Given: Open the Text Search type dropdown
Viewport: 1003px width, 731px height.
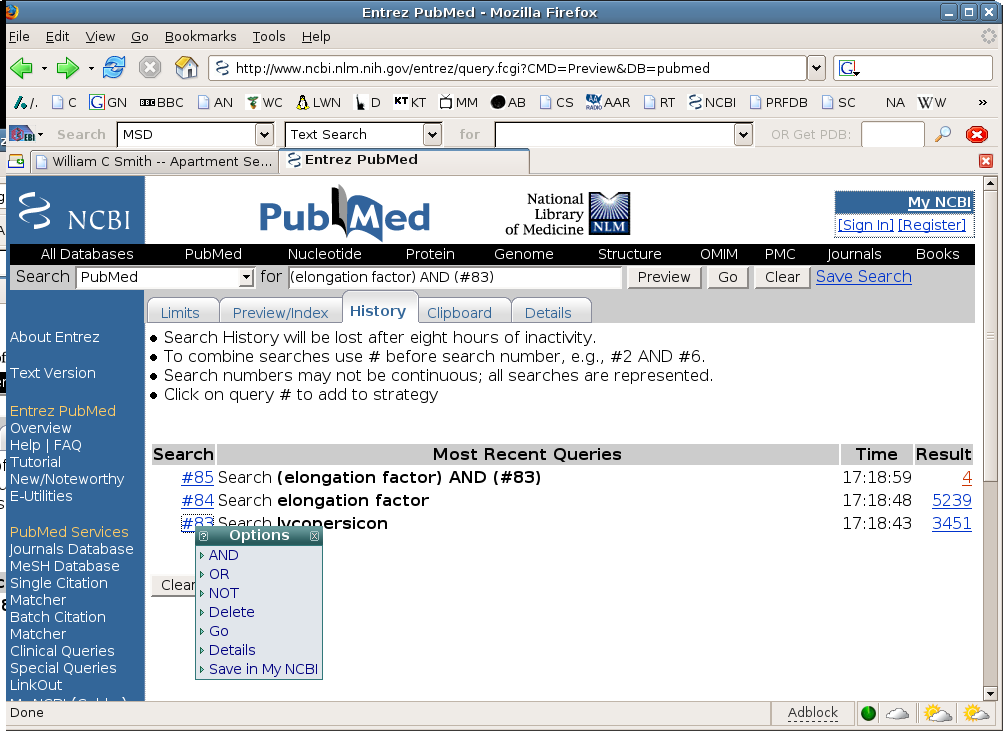Looking at the screenshot, I should tap(432, 134).
